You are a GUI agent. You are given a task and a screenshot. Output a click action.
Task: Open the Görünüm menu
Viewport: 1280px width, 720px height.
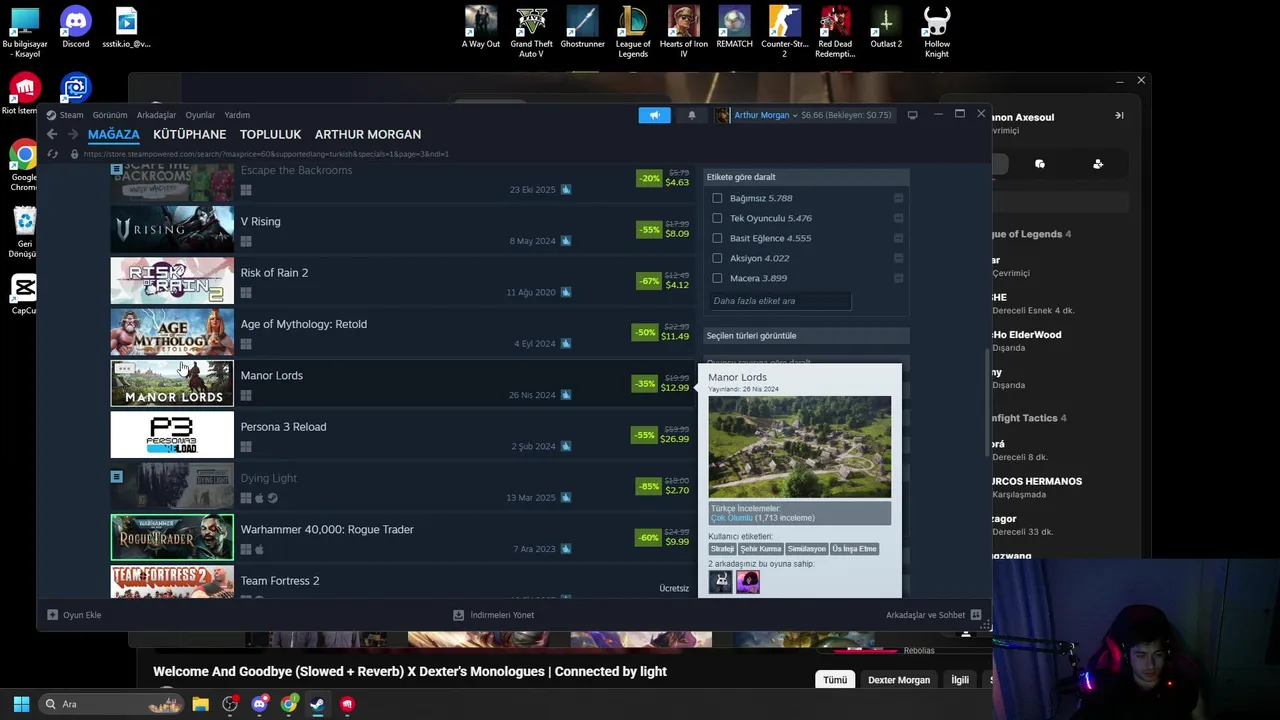coord(110,115)
